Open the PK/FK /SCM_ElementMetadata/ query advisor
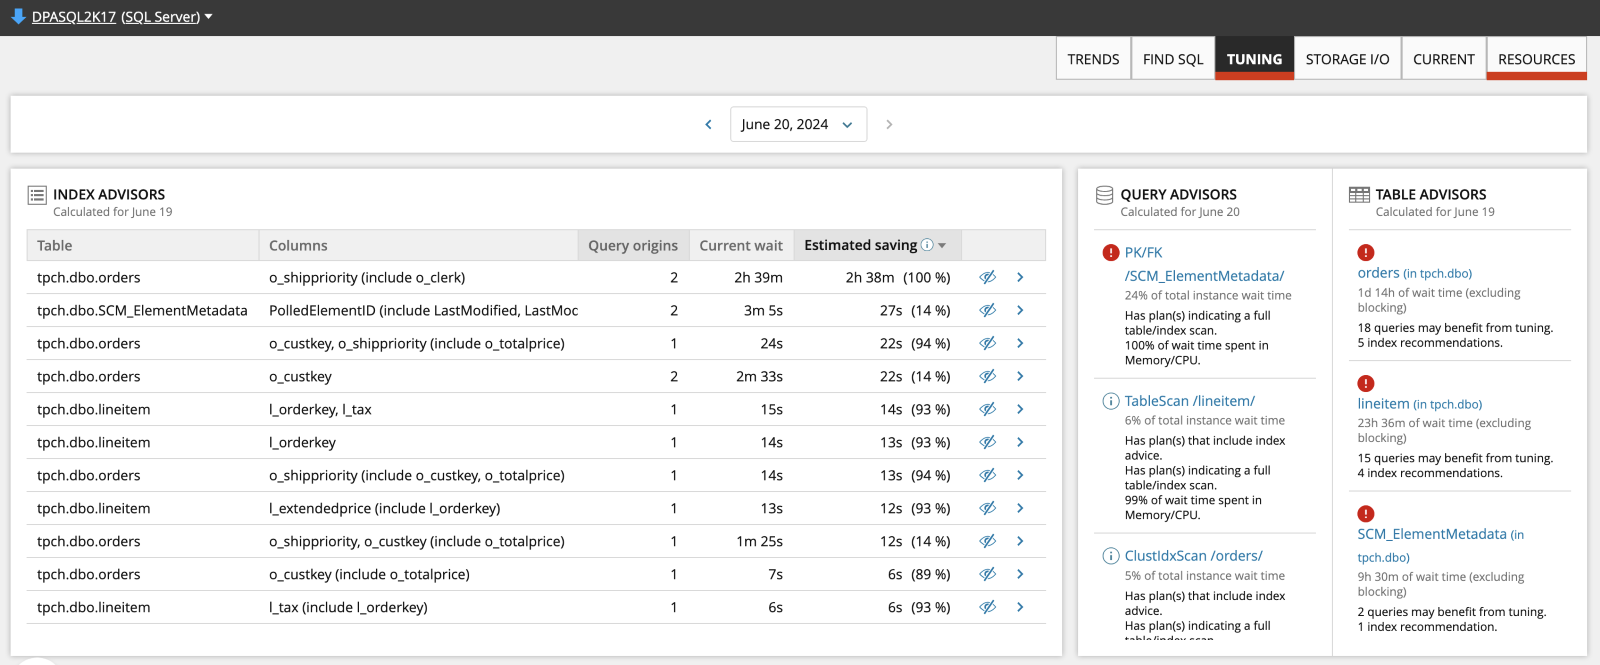The height and width of the screenshot is (665, 1600). (x=1204, y=264)
